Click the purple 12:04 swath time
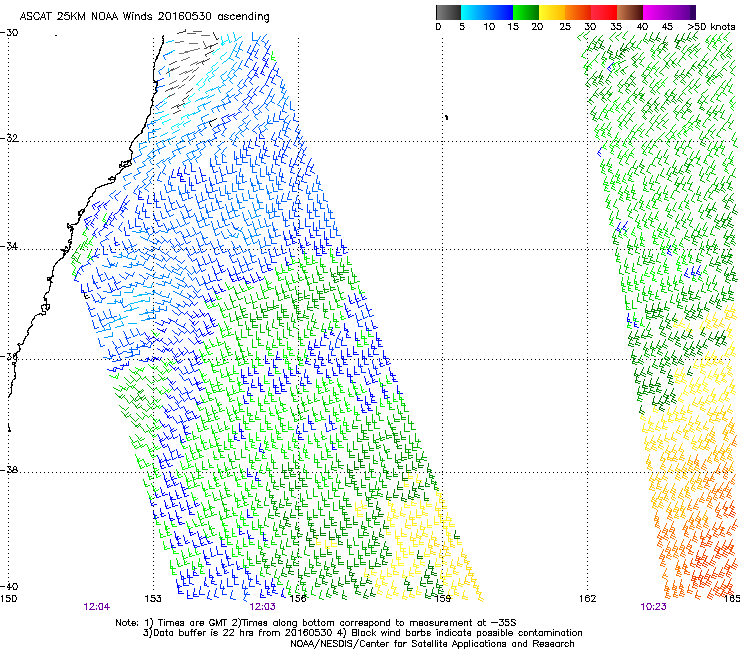The width and height of the screenshot is (740, 650). [97, 607]
